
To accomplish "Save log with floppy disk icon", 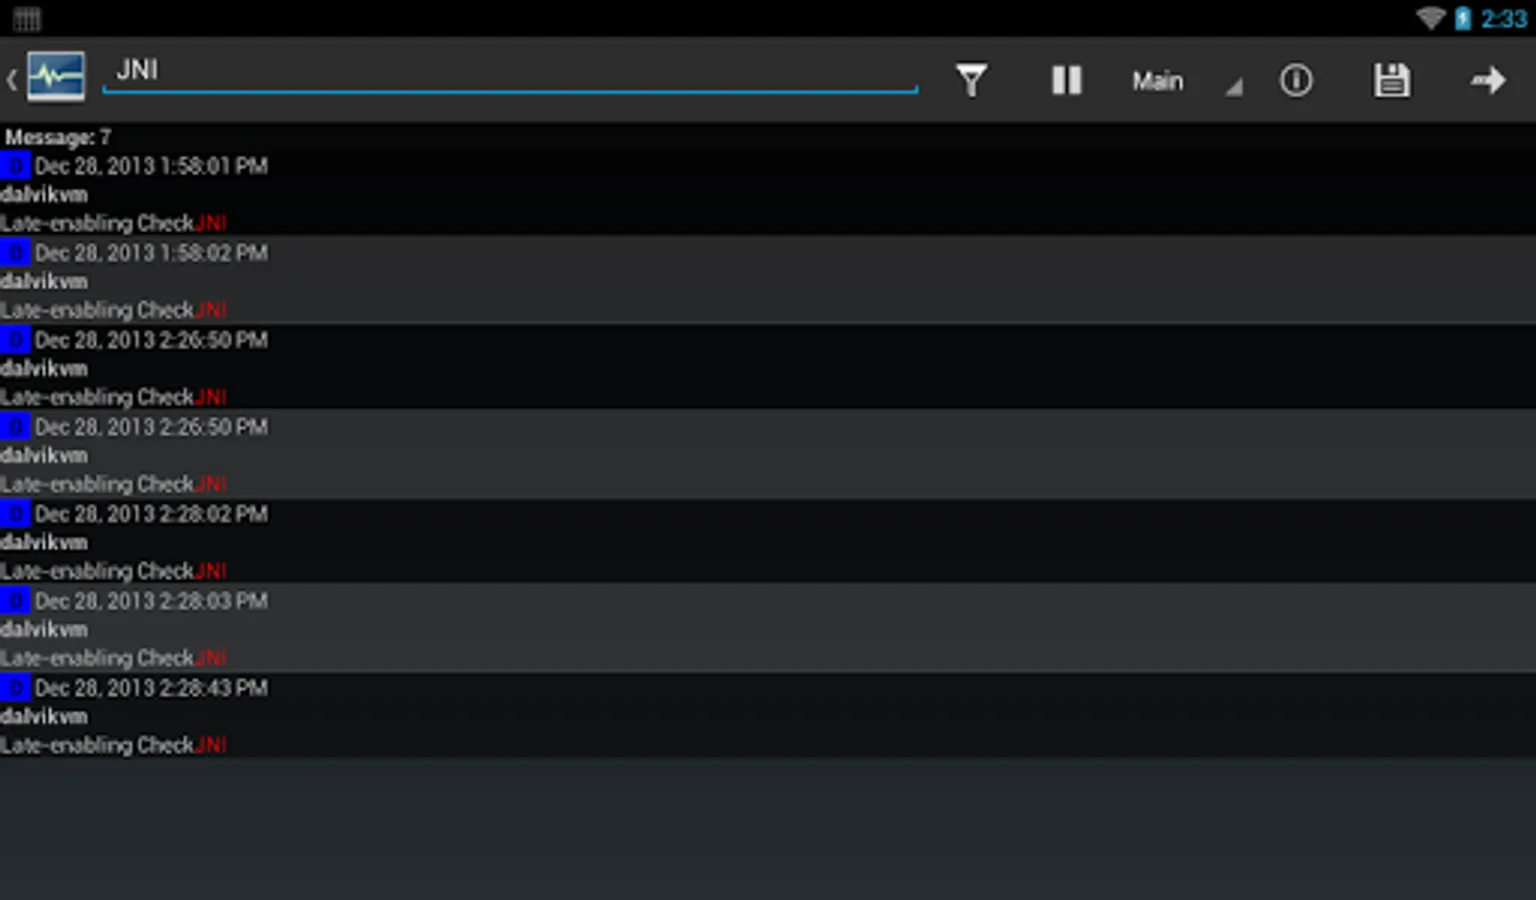I will (1391, 80).
